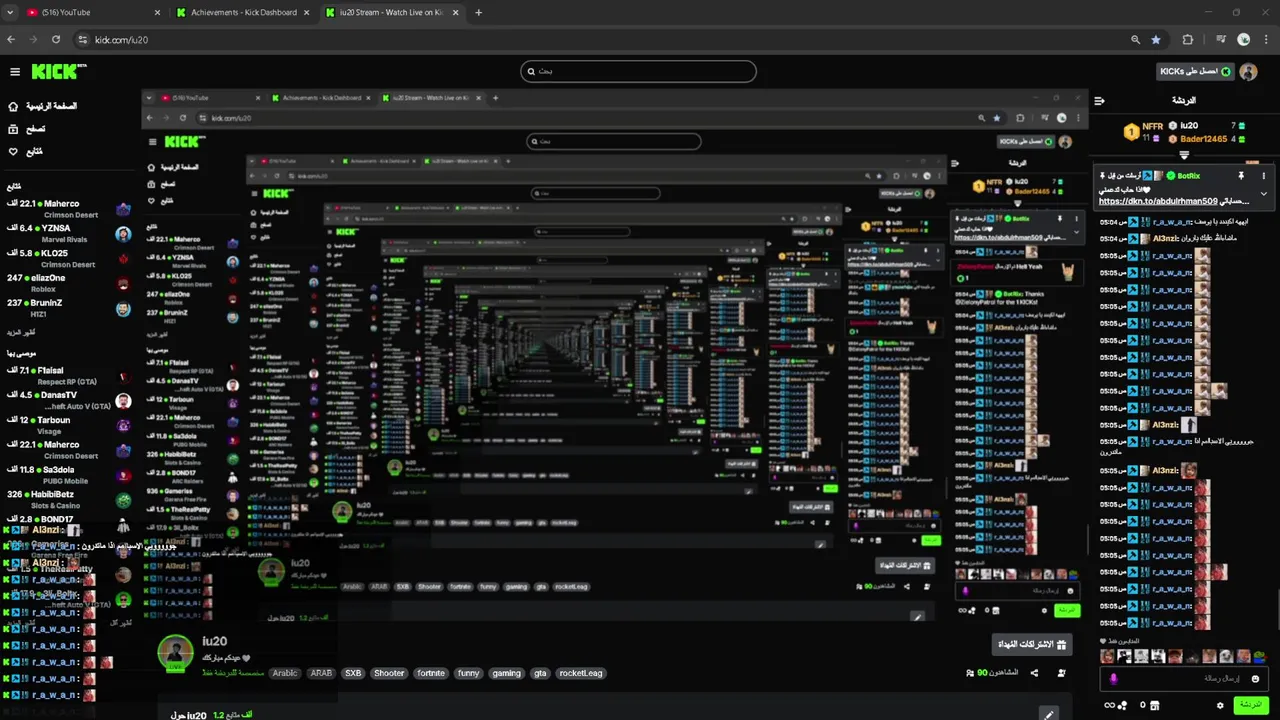Screen dimensions: 1280x720
Task: Open YZNSA channel in sidebar
Action: click(70, 233)
